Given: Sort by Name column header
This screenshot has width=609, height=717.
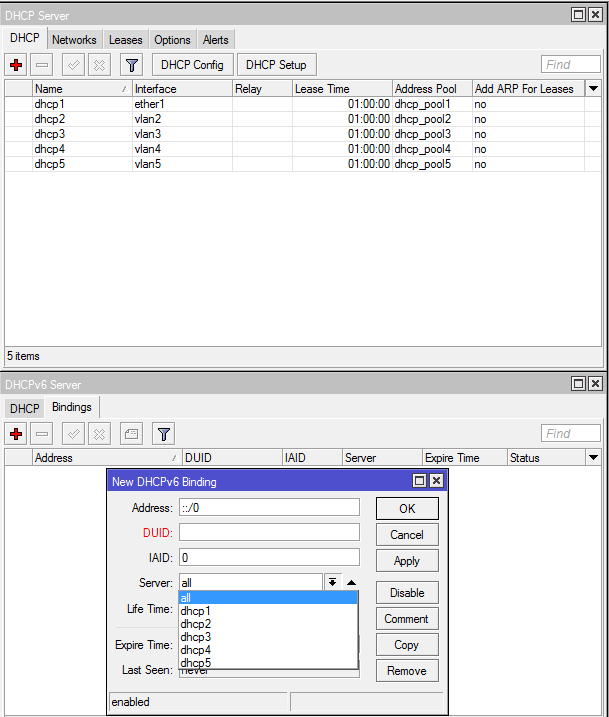Looking at the screenshot, I should (82, 89).
